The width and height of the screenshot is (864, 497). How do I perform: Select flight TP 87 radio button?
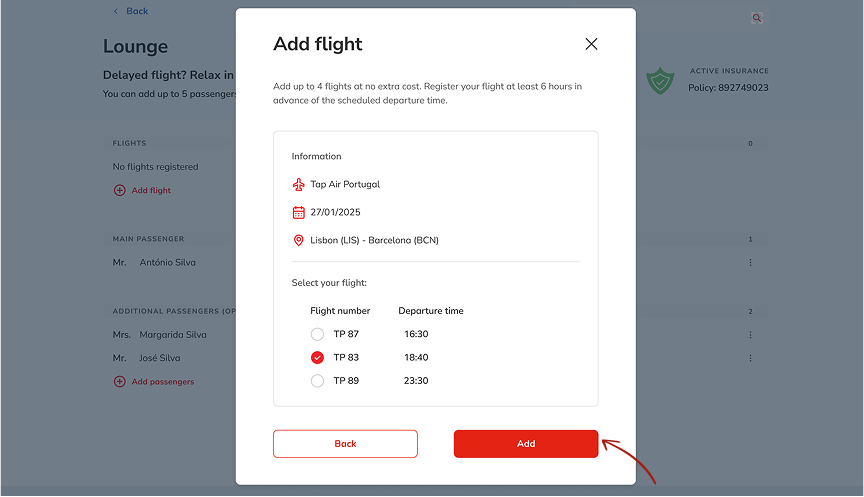coord(317,334)
